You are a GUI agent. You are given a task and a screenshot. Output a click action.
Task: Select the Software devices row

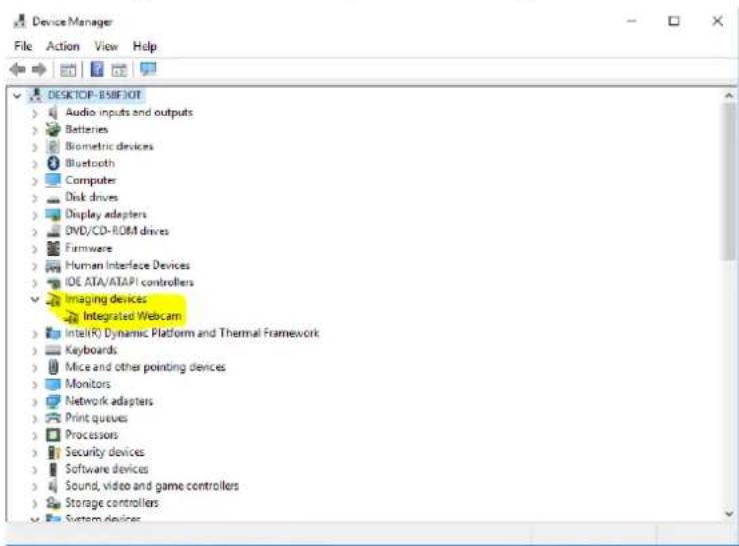pyautogui.click(x=107, y=469)
